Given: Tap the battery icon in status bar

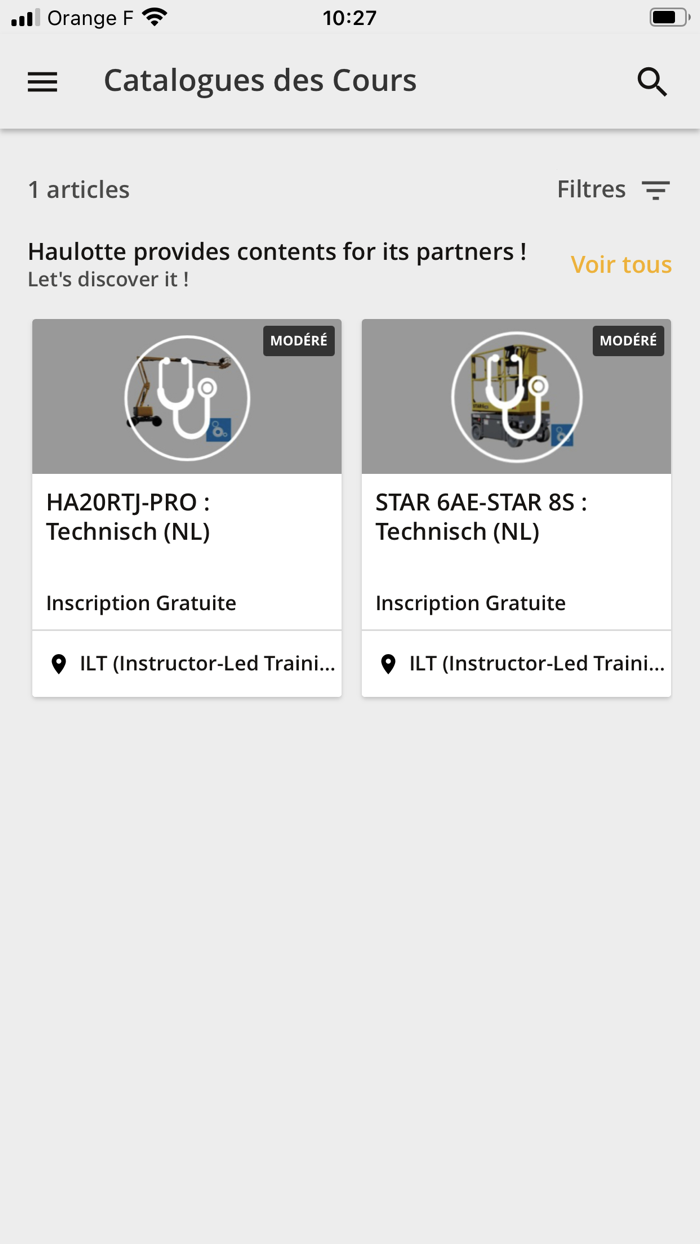Looking at the screenshot, I should point(667,18).
